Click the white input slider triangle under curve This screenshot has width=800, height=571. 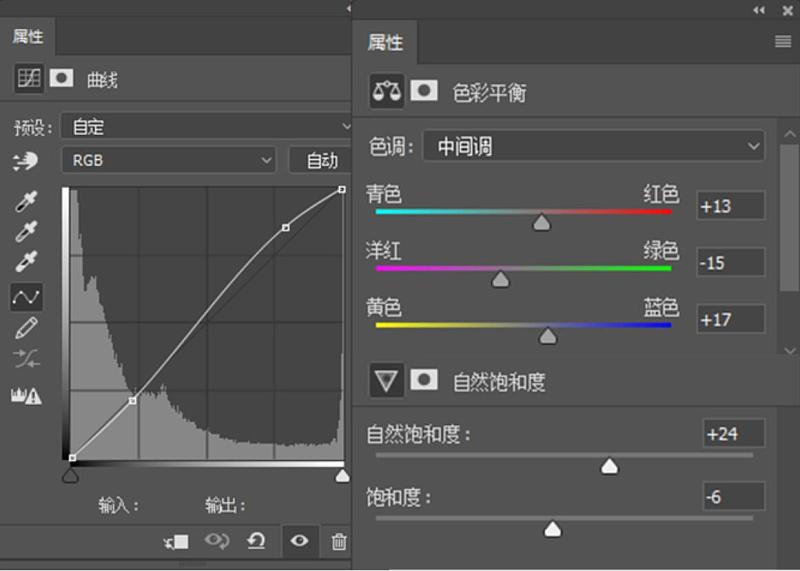tap(342, 476)
